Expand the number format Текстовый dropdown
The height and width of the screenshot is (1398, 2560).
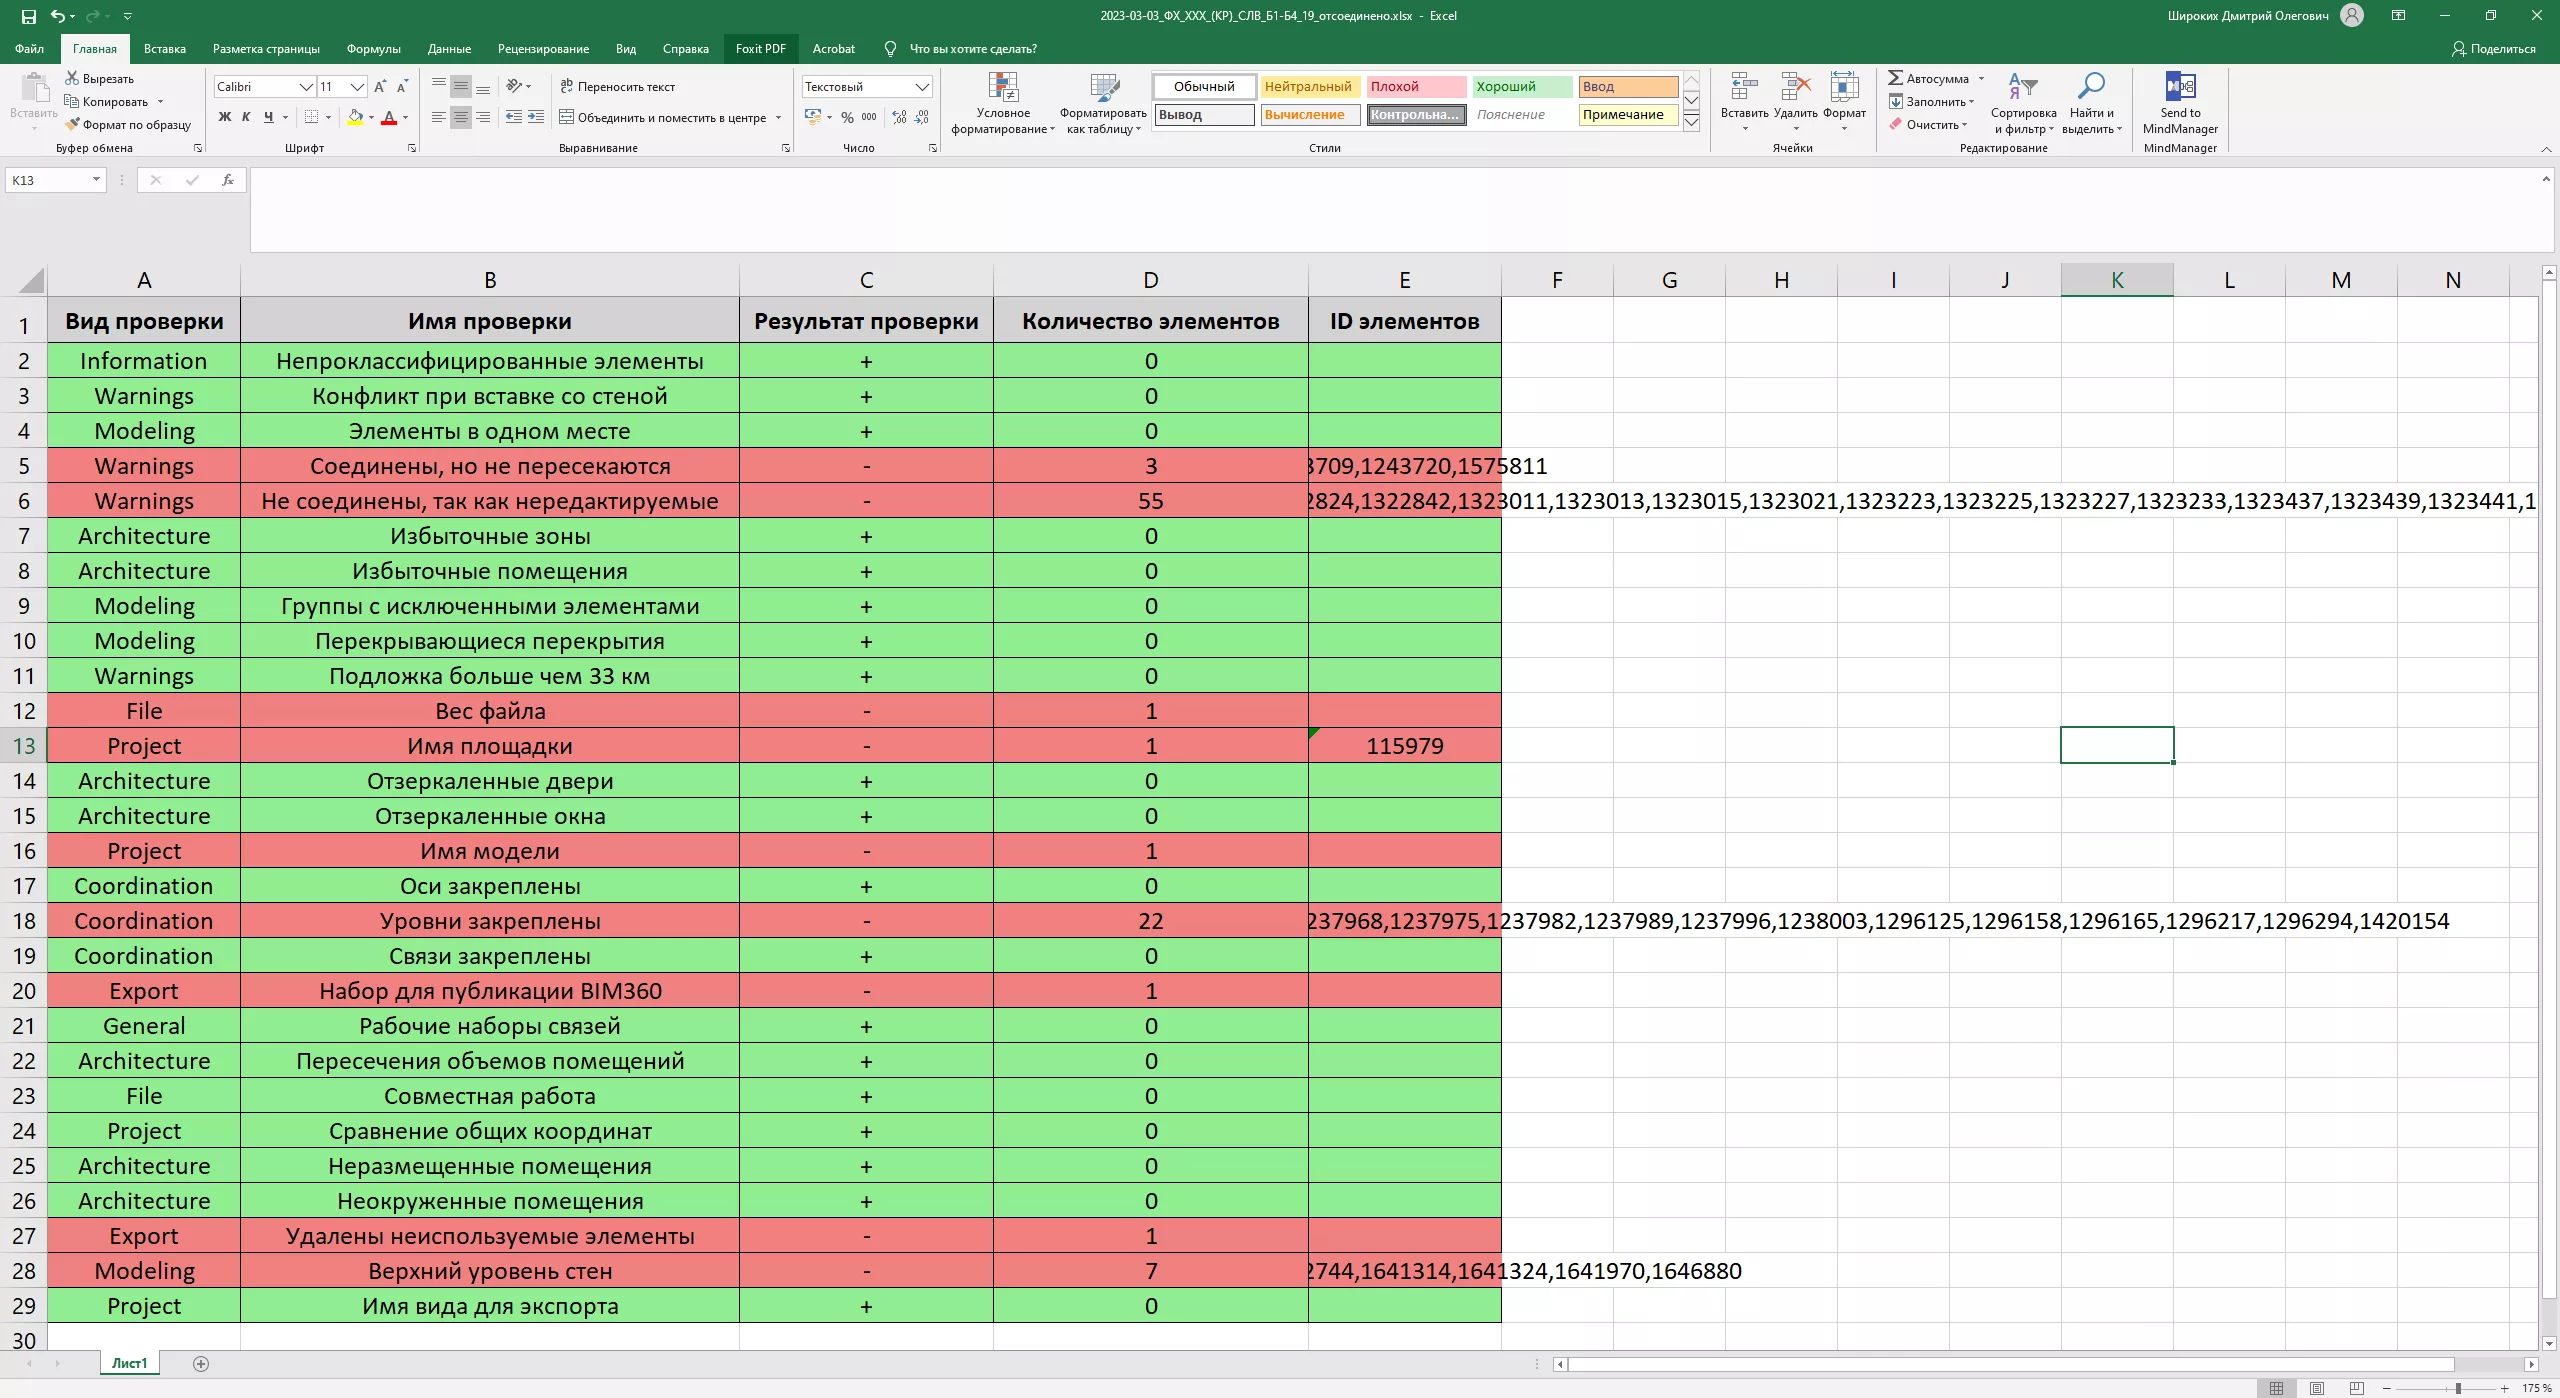(x=922, y=87)
